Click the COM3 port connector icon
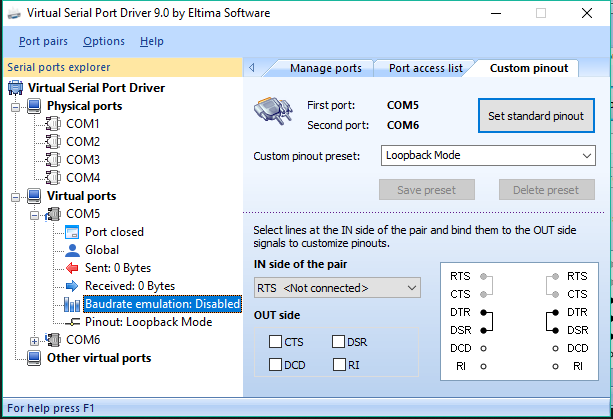 click(x=53, y=159)
